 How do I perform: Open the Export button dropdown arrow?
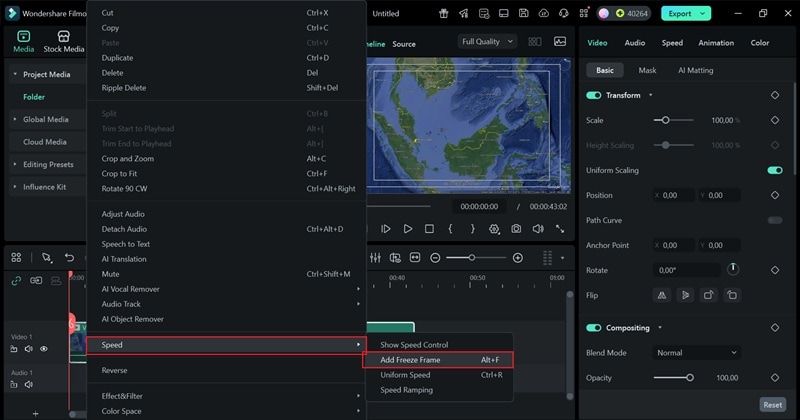(703, 13)
